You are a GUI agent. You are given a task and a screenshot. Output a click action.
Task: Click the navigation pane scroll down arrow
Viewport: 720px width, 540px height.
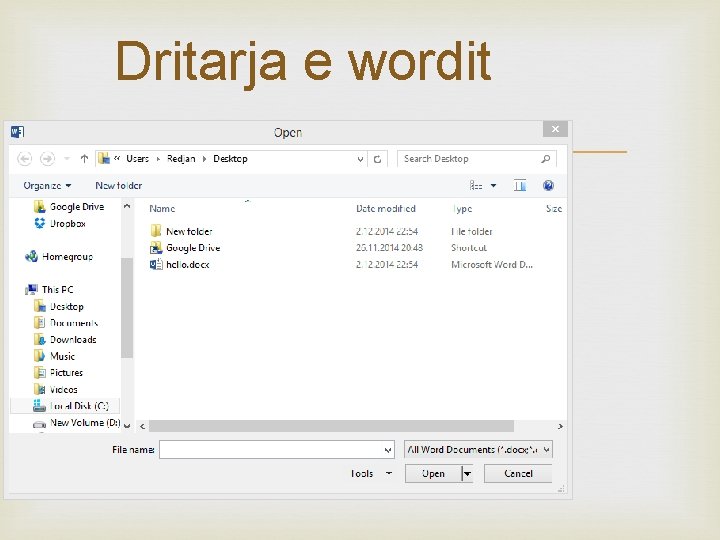pyautogui.click(x=127, y=426)
